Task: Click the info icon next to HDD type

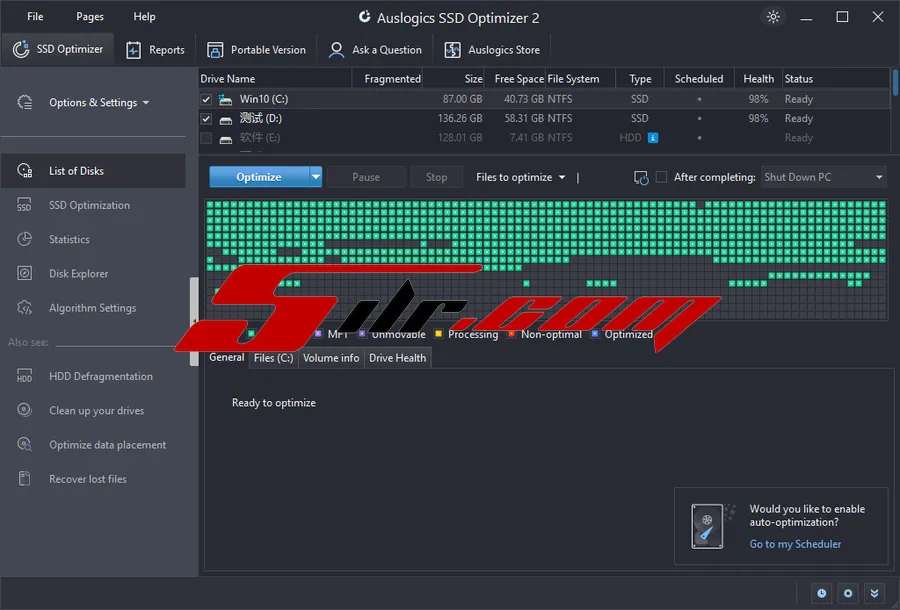Action: [x=653, y=138]
